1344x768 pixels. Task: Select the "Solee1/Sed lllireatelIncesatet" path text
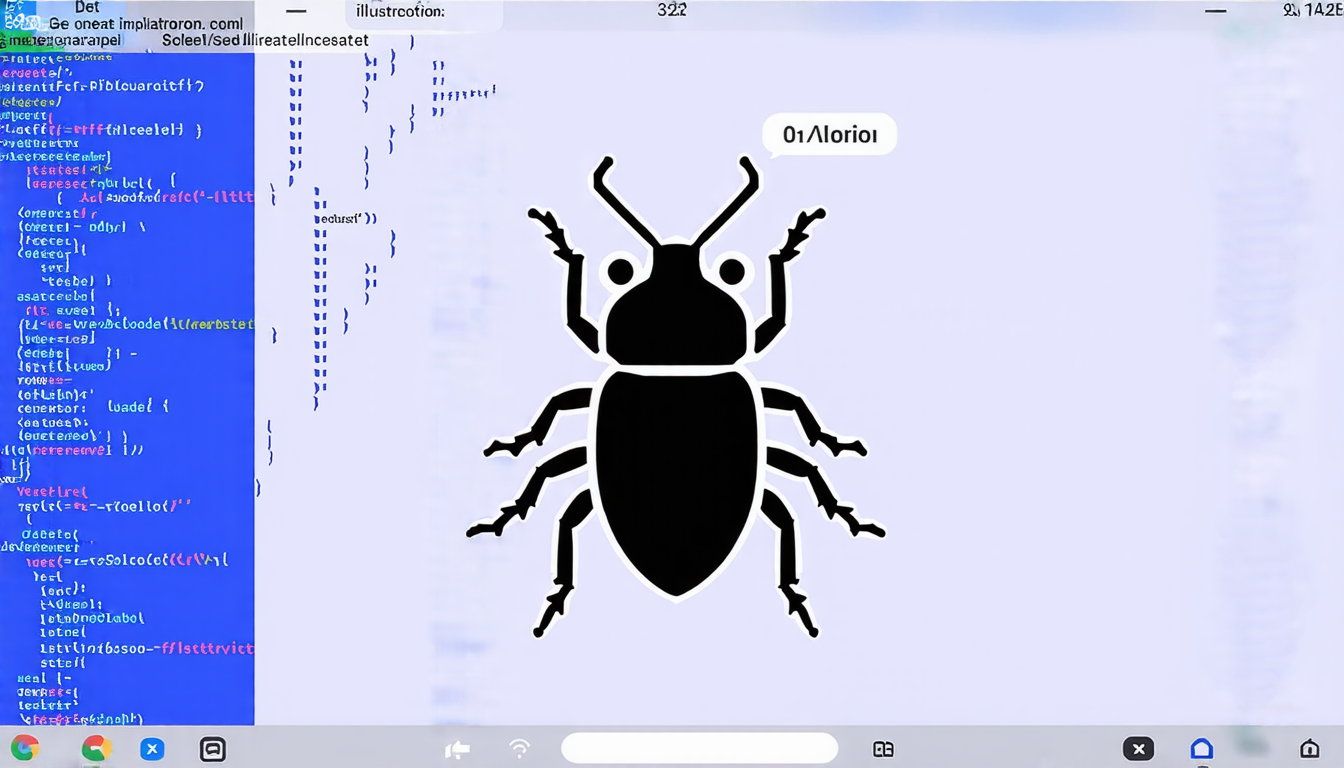pyautogui.click(x=265, y=41)
